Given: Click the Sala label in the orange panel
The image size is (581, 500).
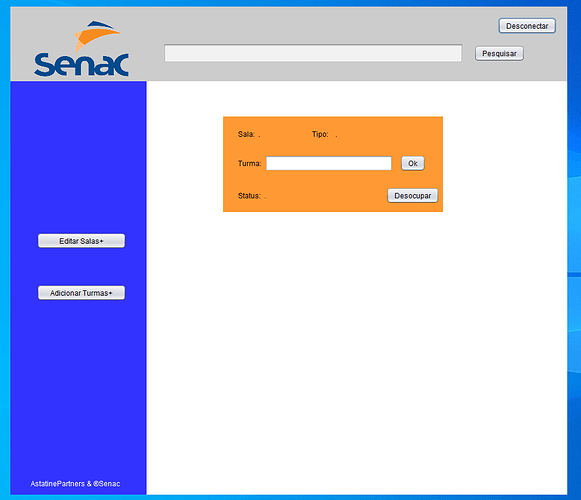Looking at the screenshot, I should [246, 134].
